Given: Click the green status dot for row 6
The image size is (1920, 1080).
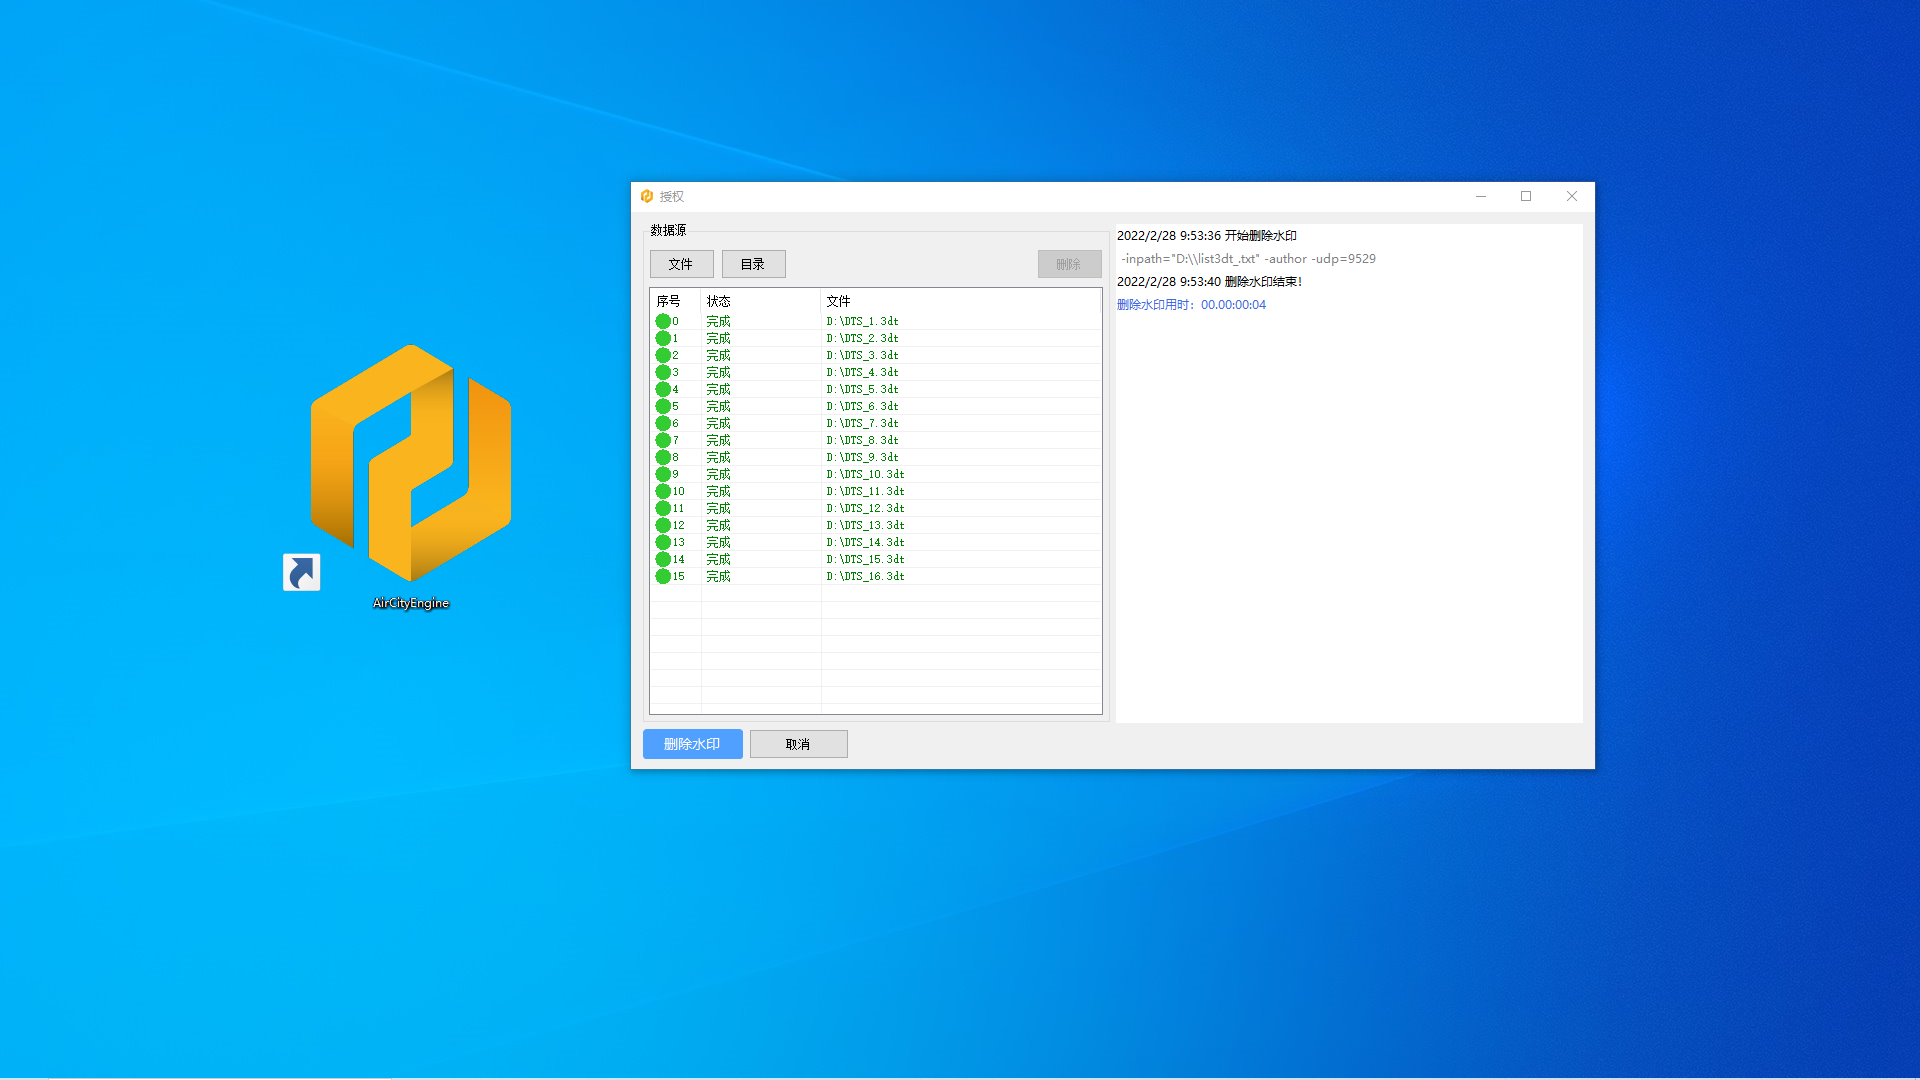Looking at the screenshot, I should click(663, 423).
